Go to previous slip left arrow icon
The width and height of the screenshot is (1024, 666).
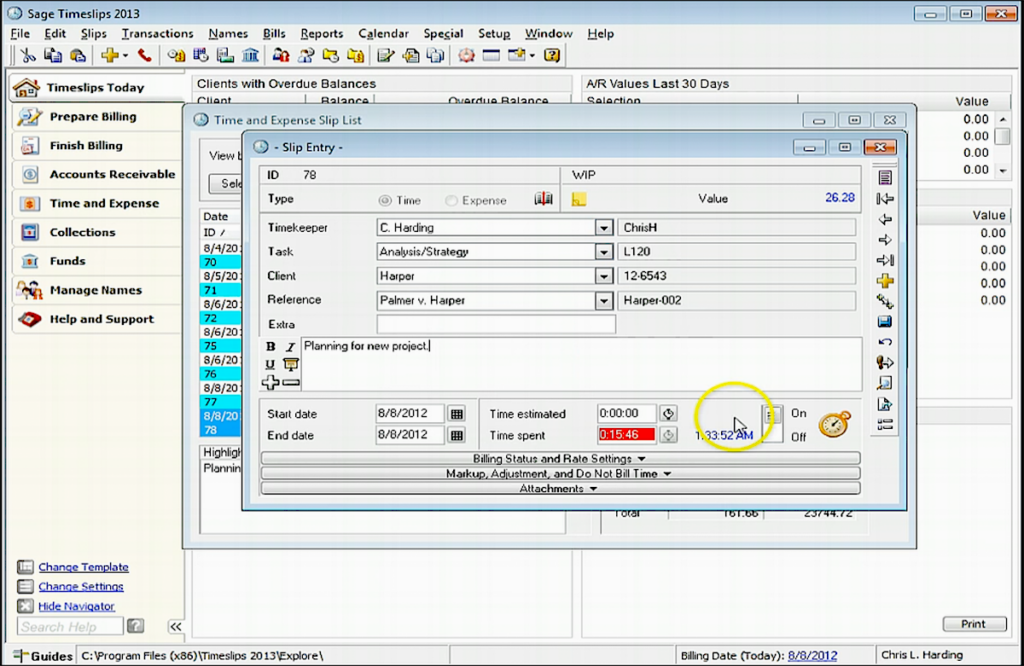(885, 219)
